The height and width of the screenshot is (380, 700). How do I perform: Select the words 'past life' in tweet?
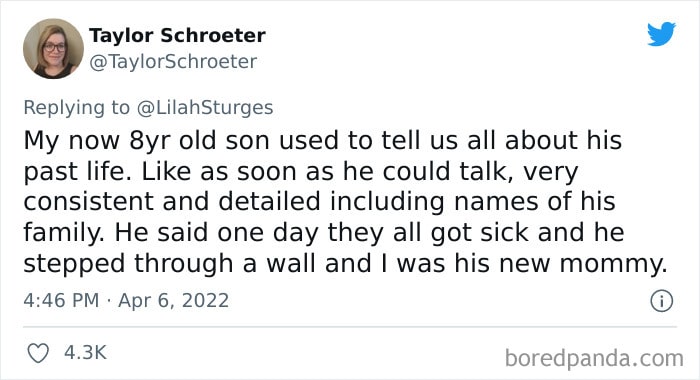[74, 172]
